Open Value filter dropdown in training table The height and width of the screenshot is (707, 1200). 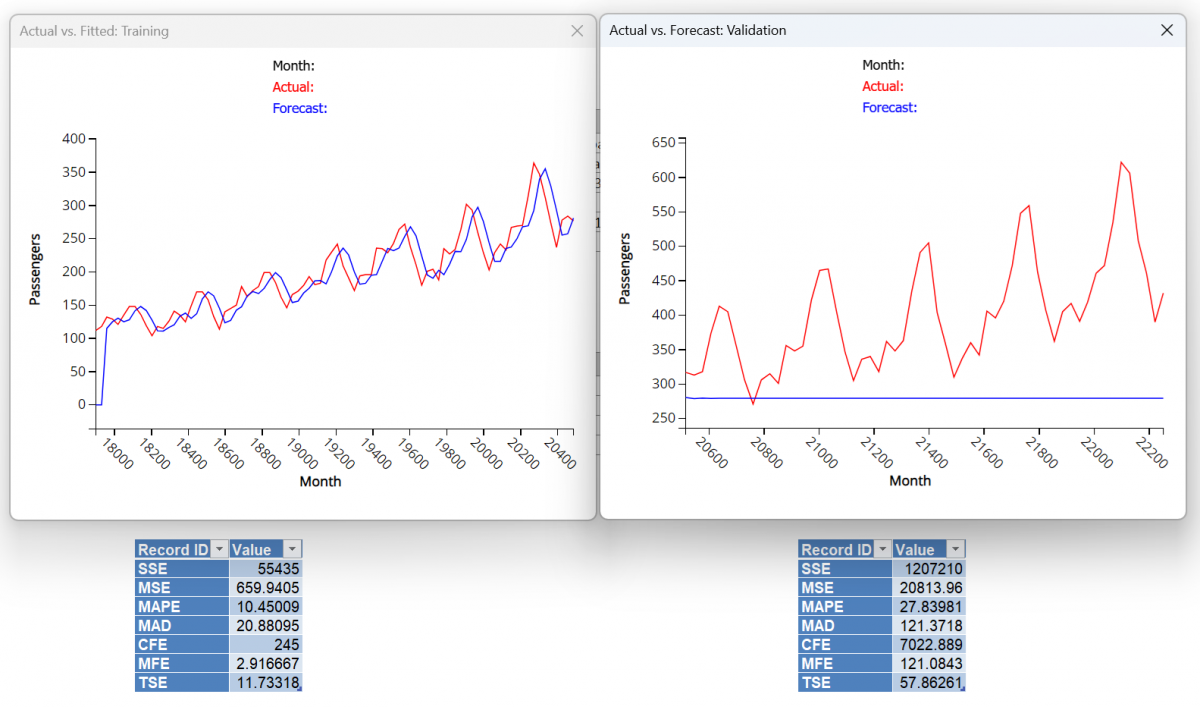(291, 549)
